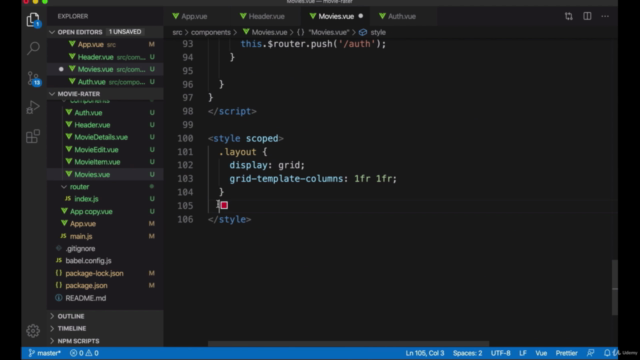Open Movies.vue in Open Editors list
The width and height of the screenshot is (640, 360).
point(105,69)
